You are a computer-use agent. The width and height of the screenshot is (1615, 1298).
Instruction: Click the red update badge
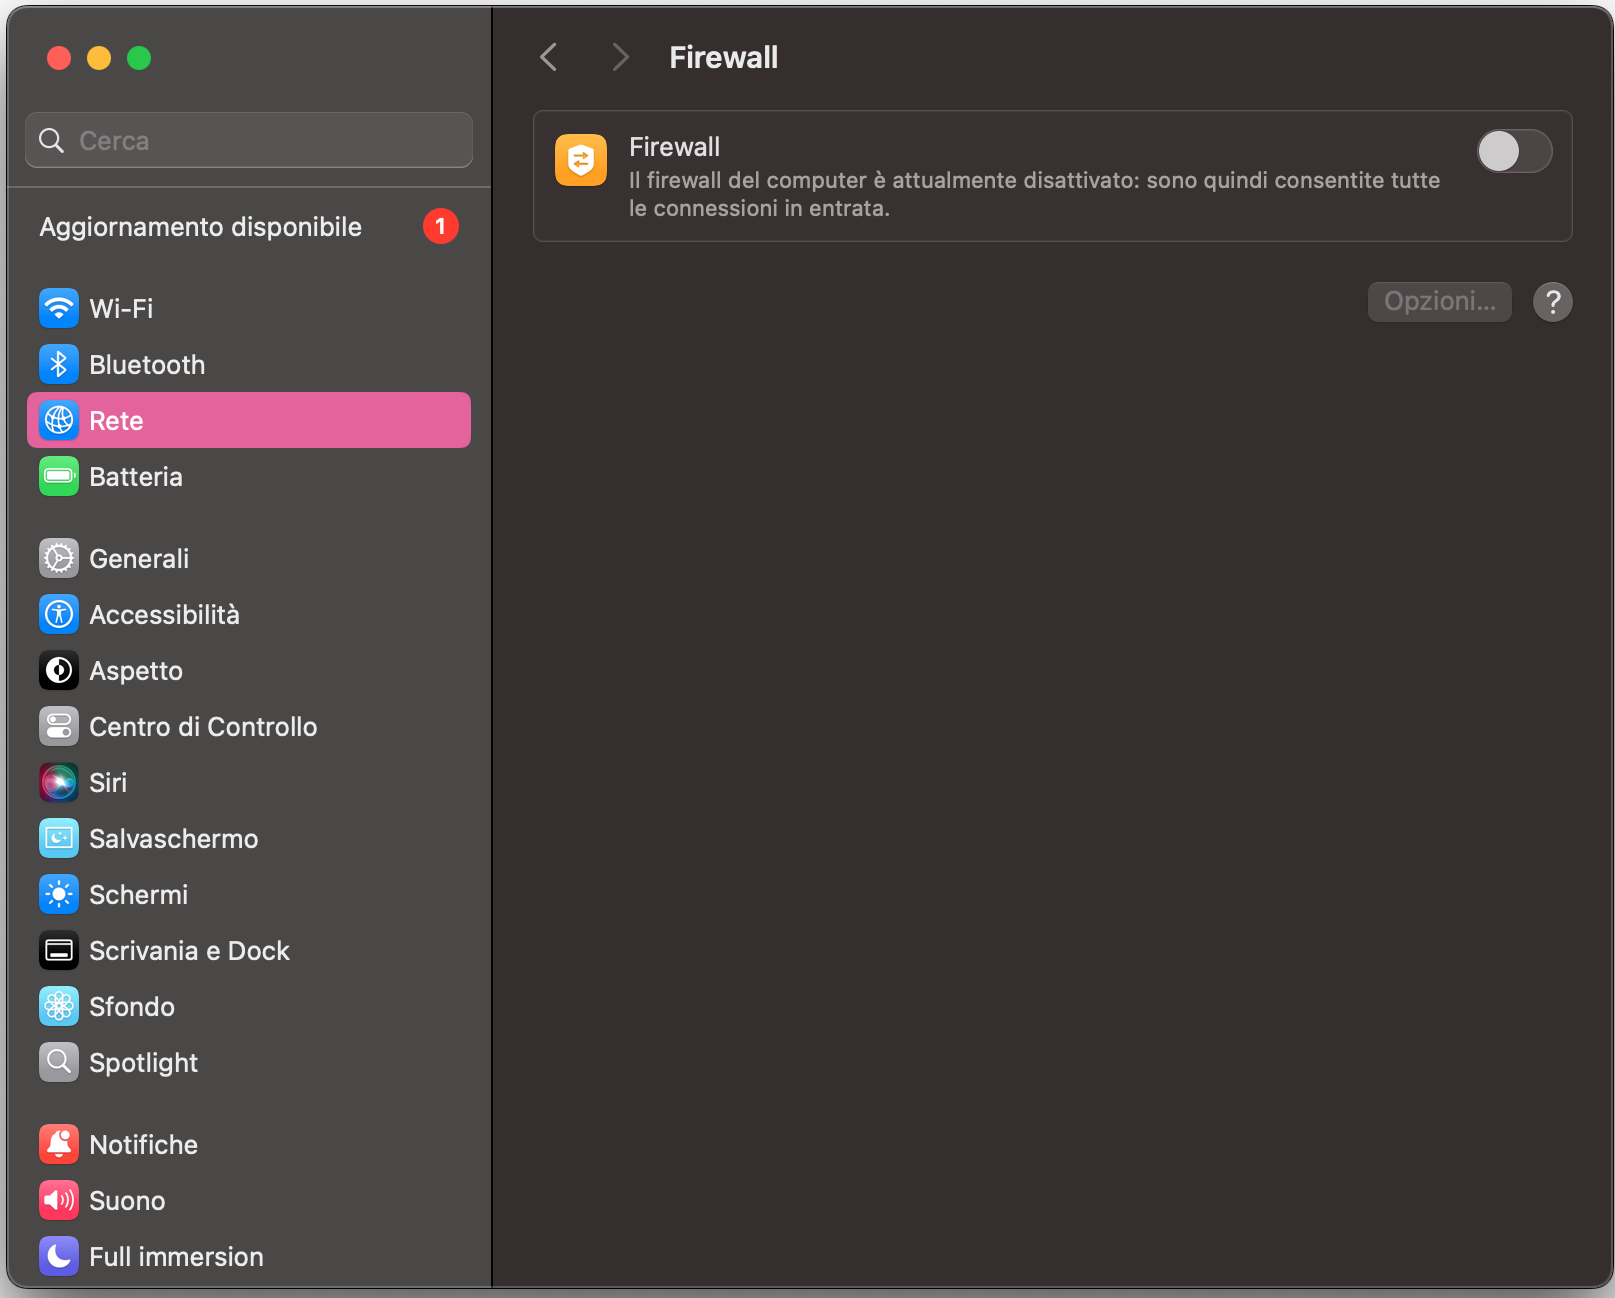click(x=441, y=226)
